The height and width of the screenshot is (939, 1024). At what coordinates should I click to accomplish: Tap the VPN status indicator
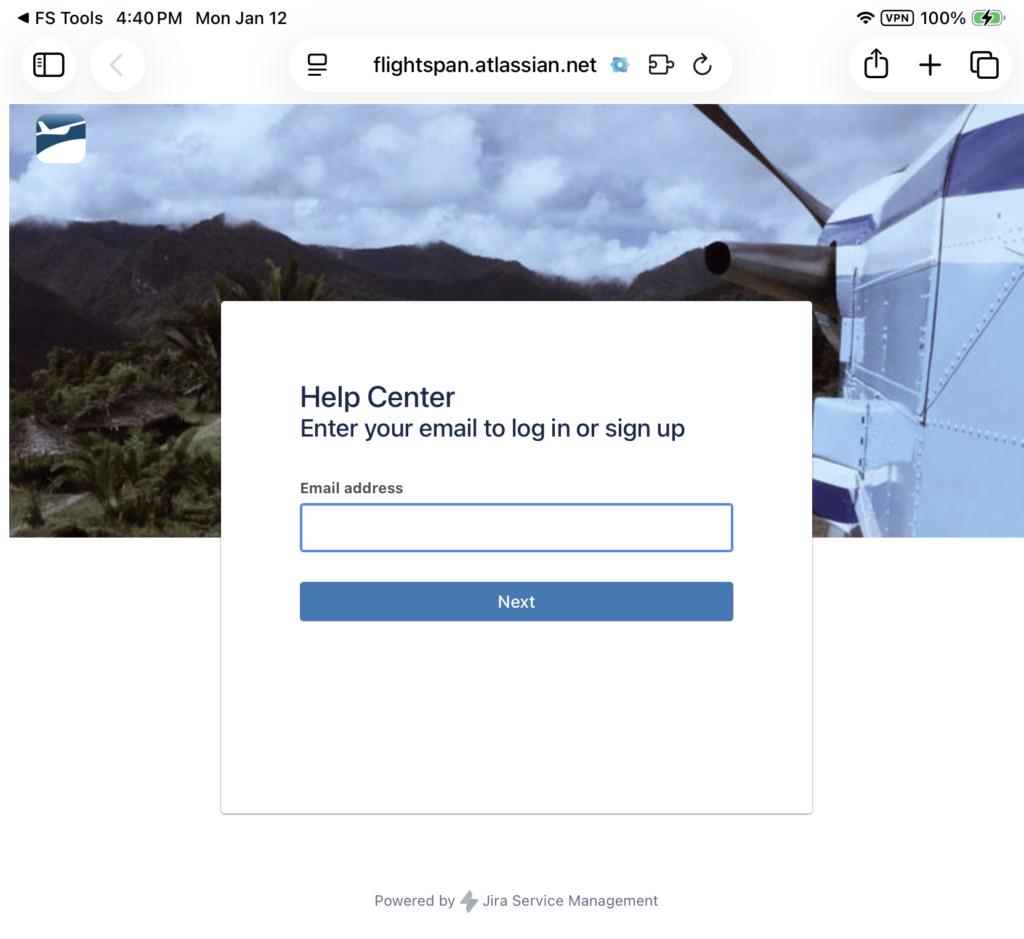897,18
